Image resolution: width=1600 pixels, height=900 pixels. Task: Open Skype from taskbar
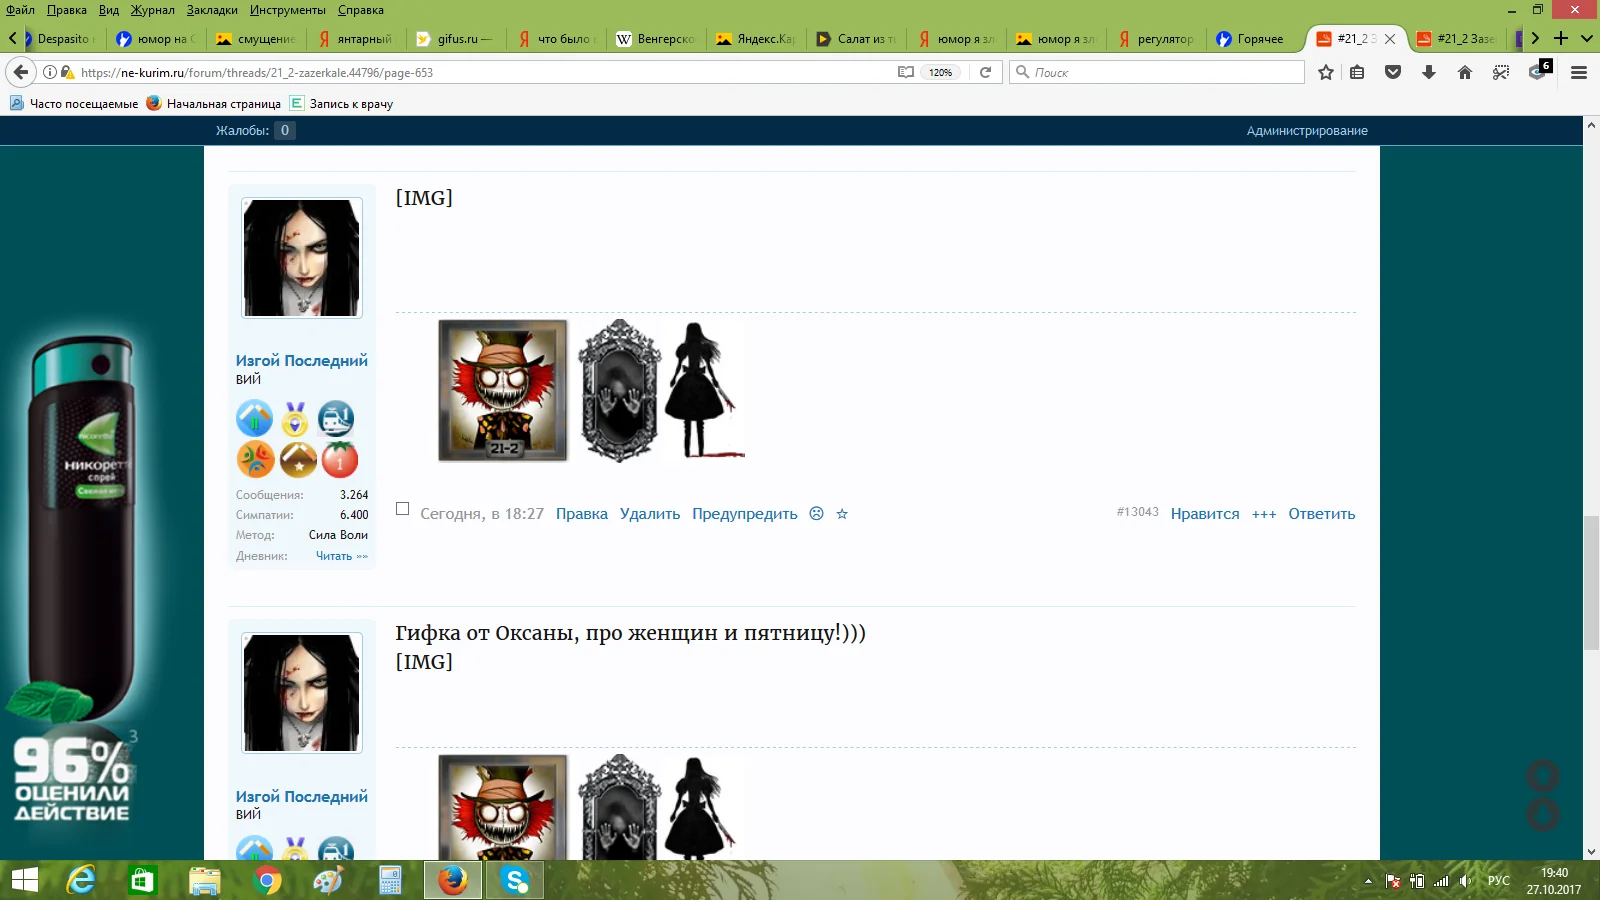pyautogui.click(x=516, y=880)
